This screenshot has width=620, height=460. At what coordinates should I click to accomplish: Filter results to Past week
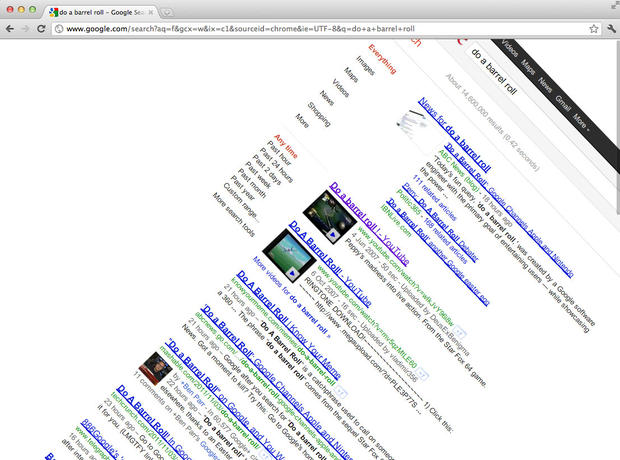(x=259, y=175)
